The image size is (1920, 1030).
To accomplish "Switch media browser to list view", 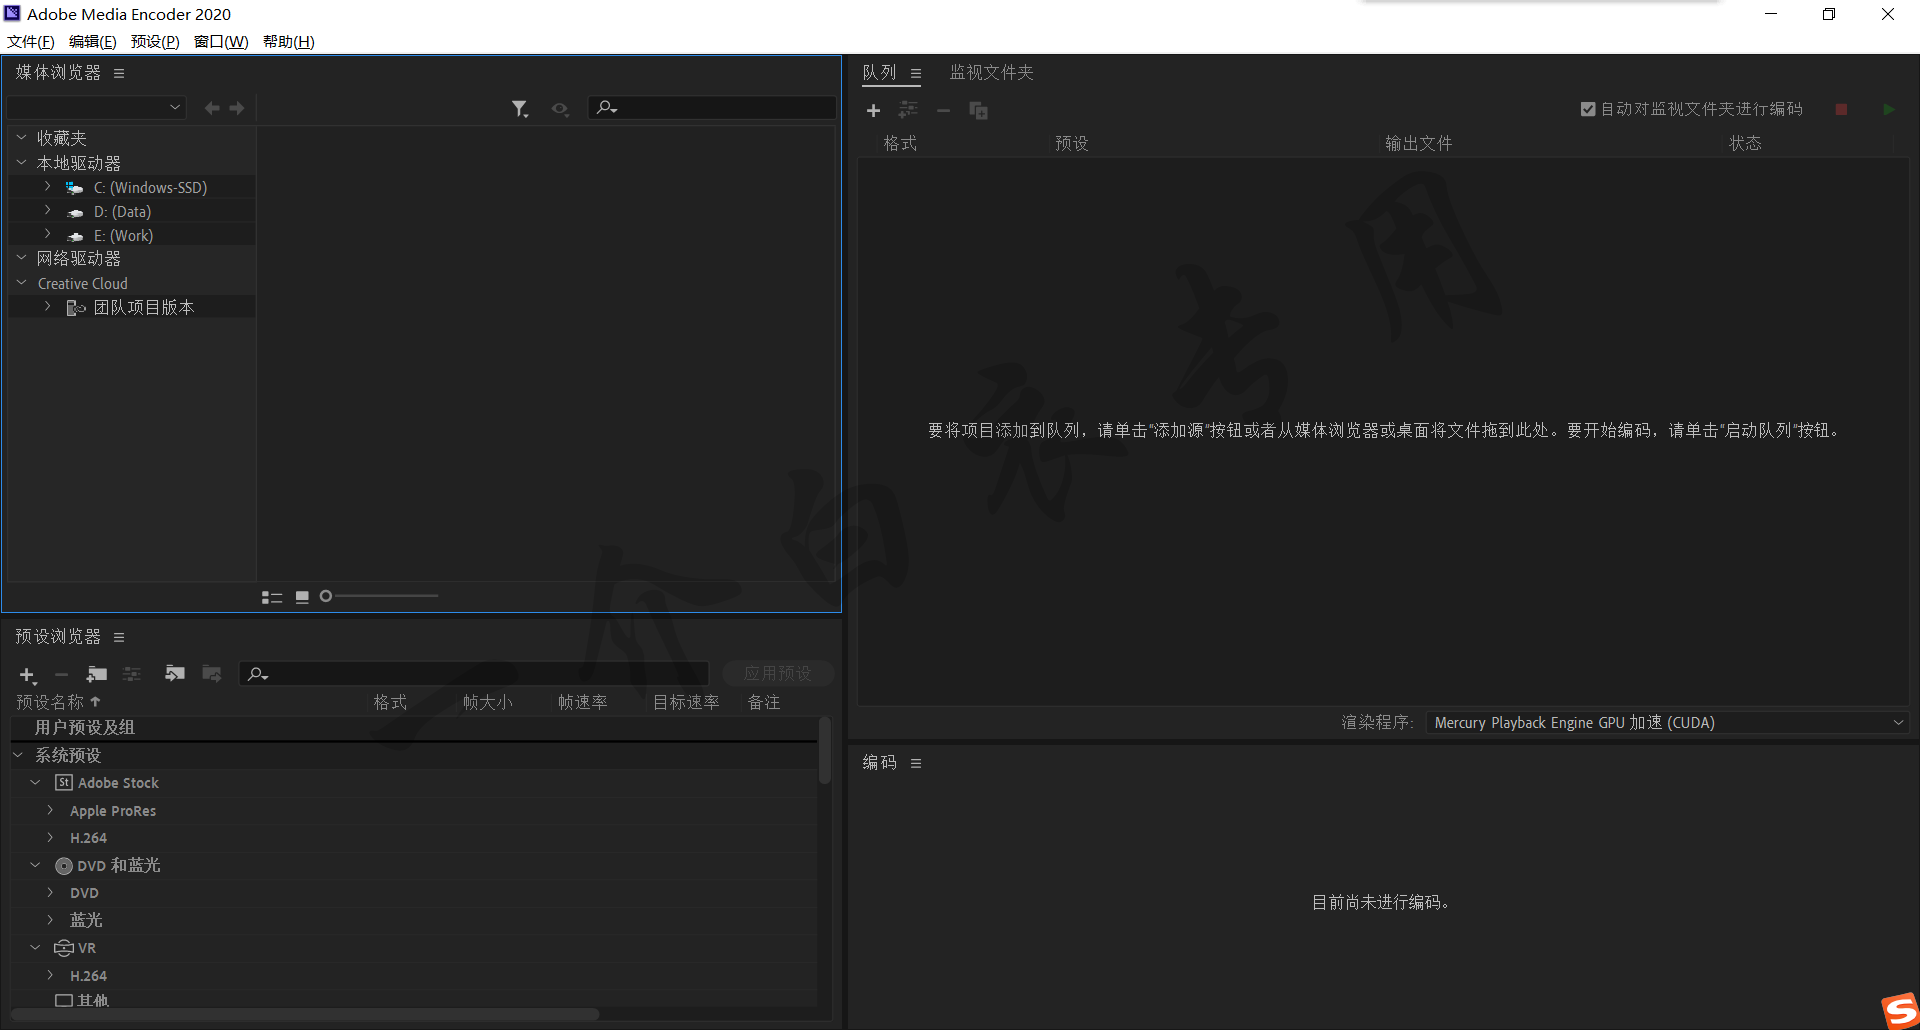I will (x=271, y=597).
